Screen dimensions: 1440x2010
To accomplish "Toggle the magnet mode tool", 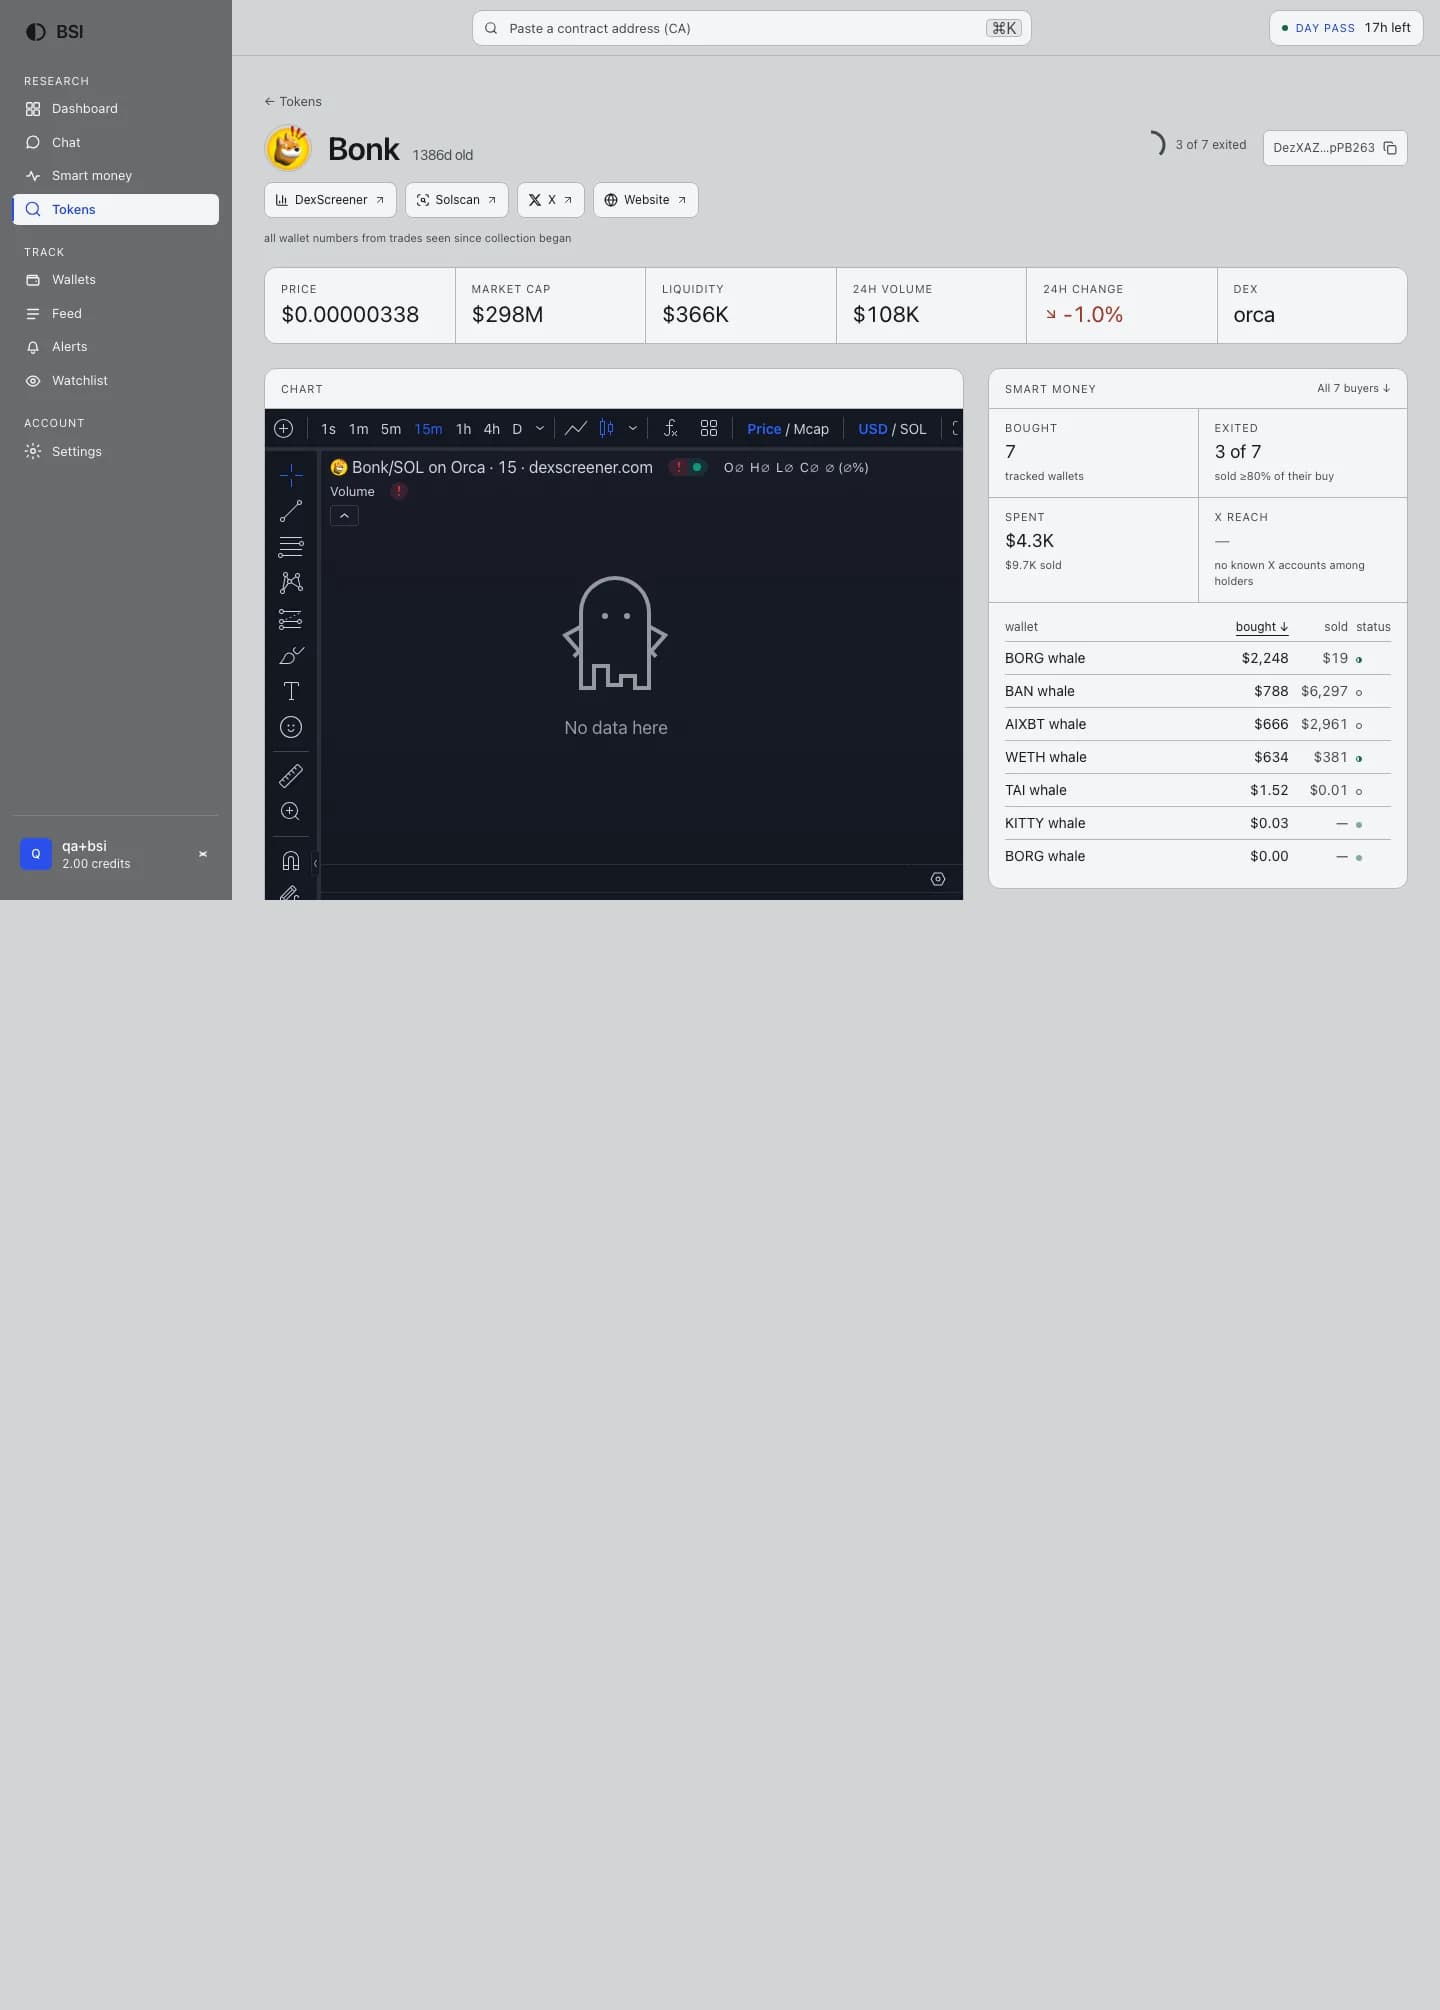I will 291,860.
